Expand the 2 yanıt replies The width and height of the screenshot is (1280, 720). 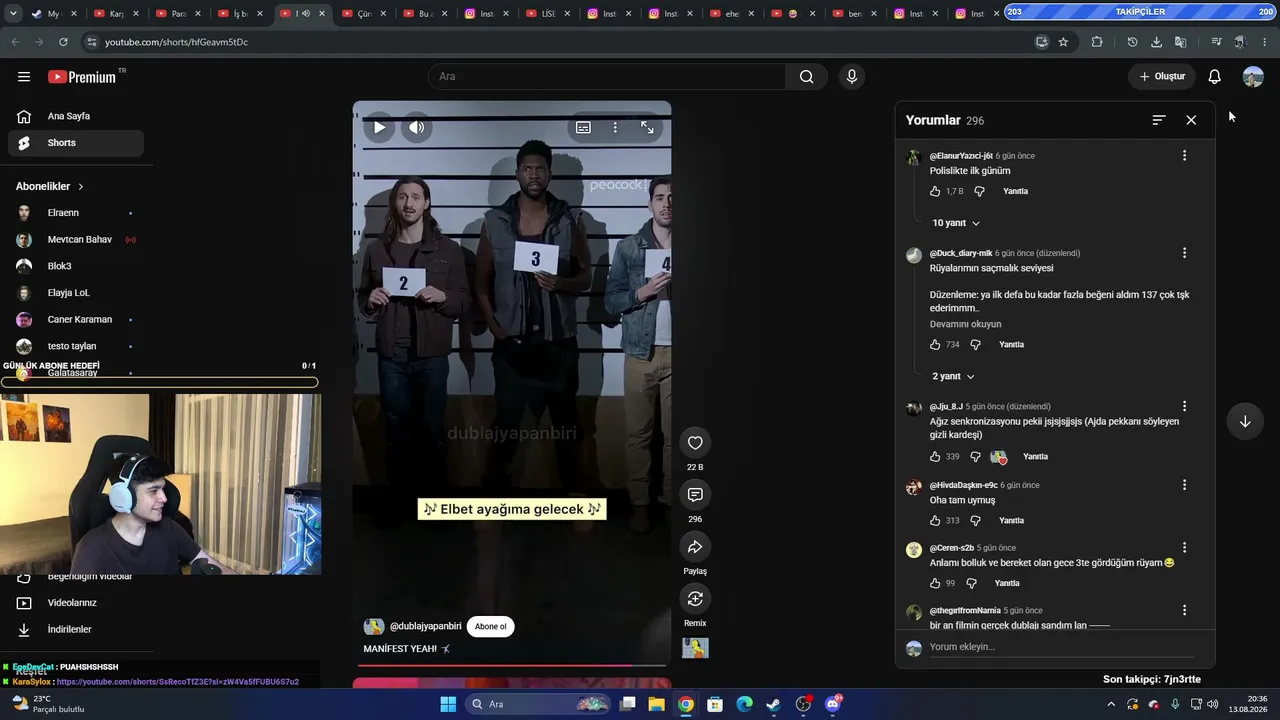(x=953, y=377)
